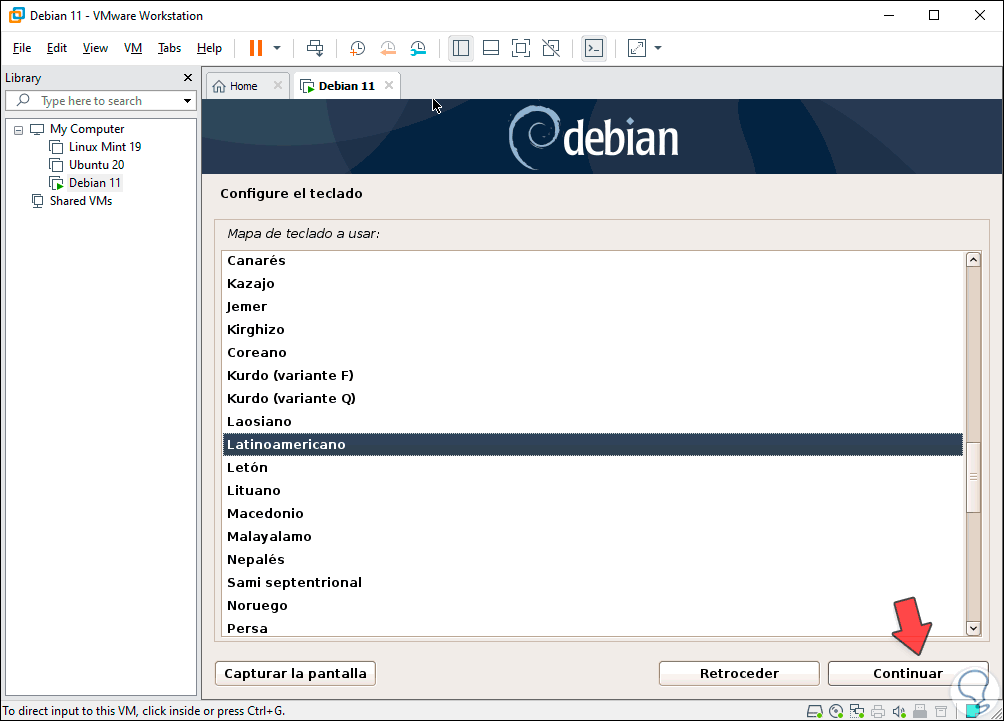Click the CD/DVD drive status icon
Viewport: 1004px width, 721px height.
tap(836, 711)
